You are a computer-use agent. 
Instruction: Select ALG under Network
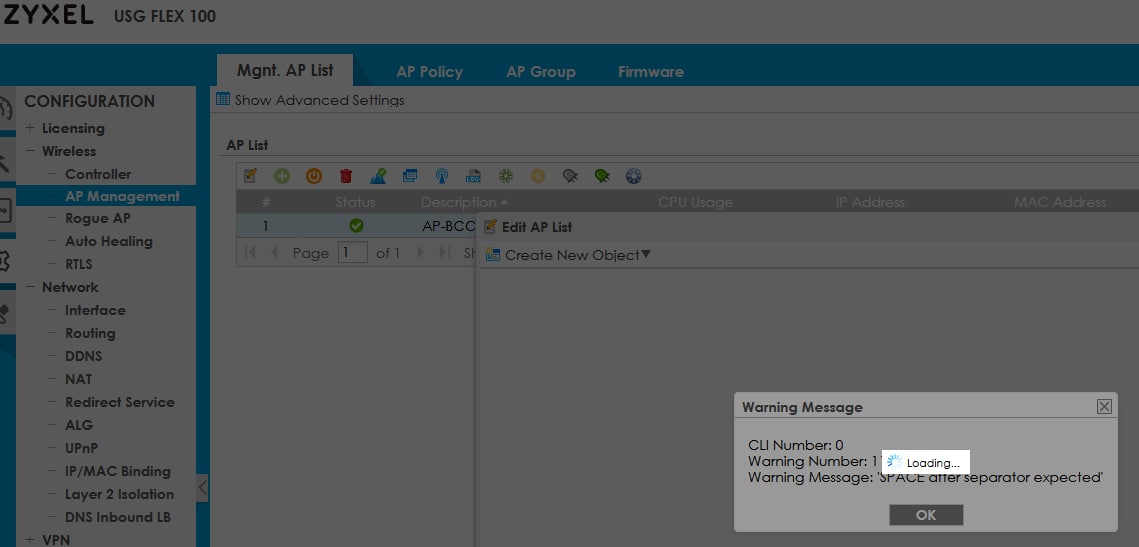tap(78, 425)
